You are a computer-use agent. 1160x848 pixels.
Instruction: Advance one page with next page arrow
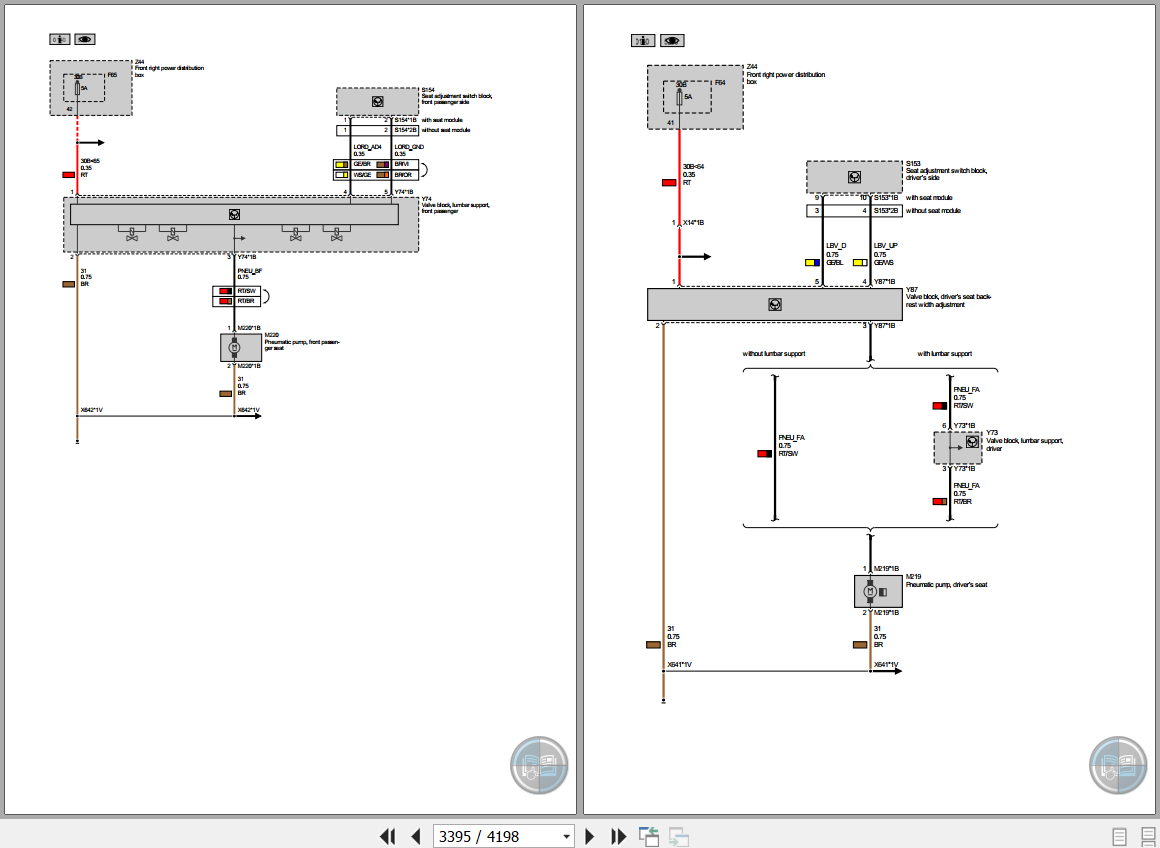click(x=589, y=836)
